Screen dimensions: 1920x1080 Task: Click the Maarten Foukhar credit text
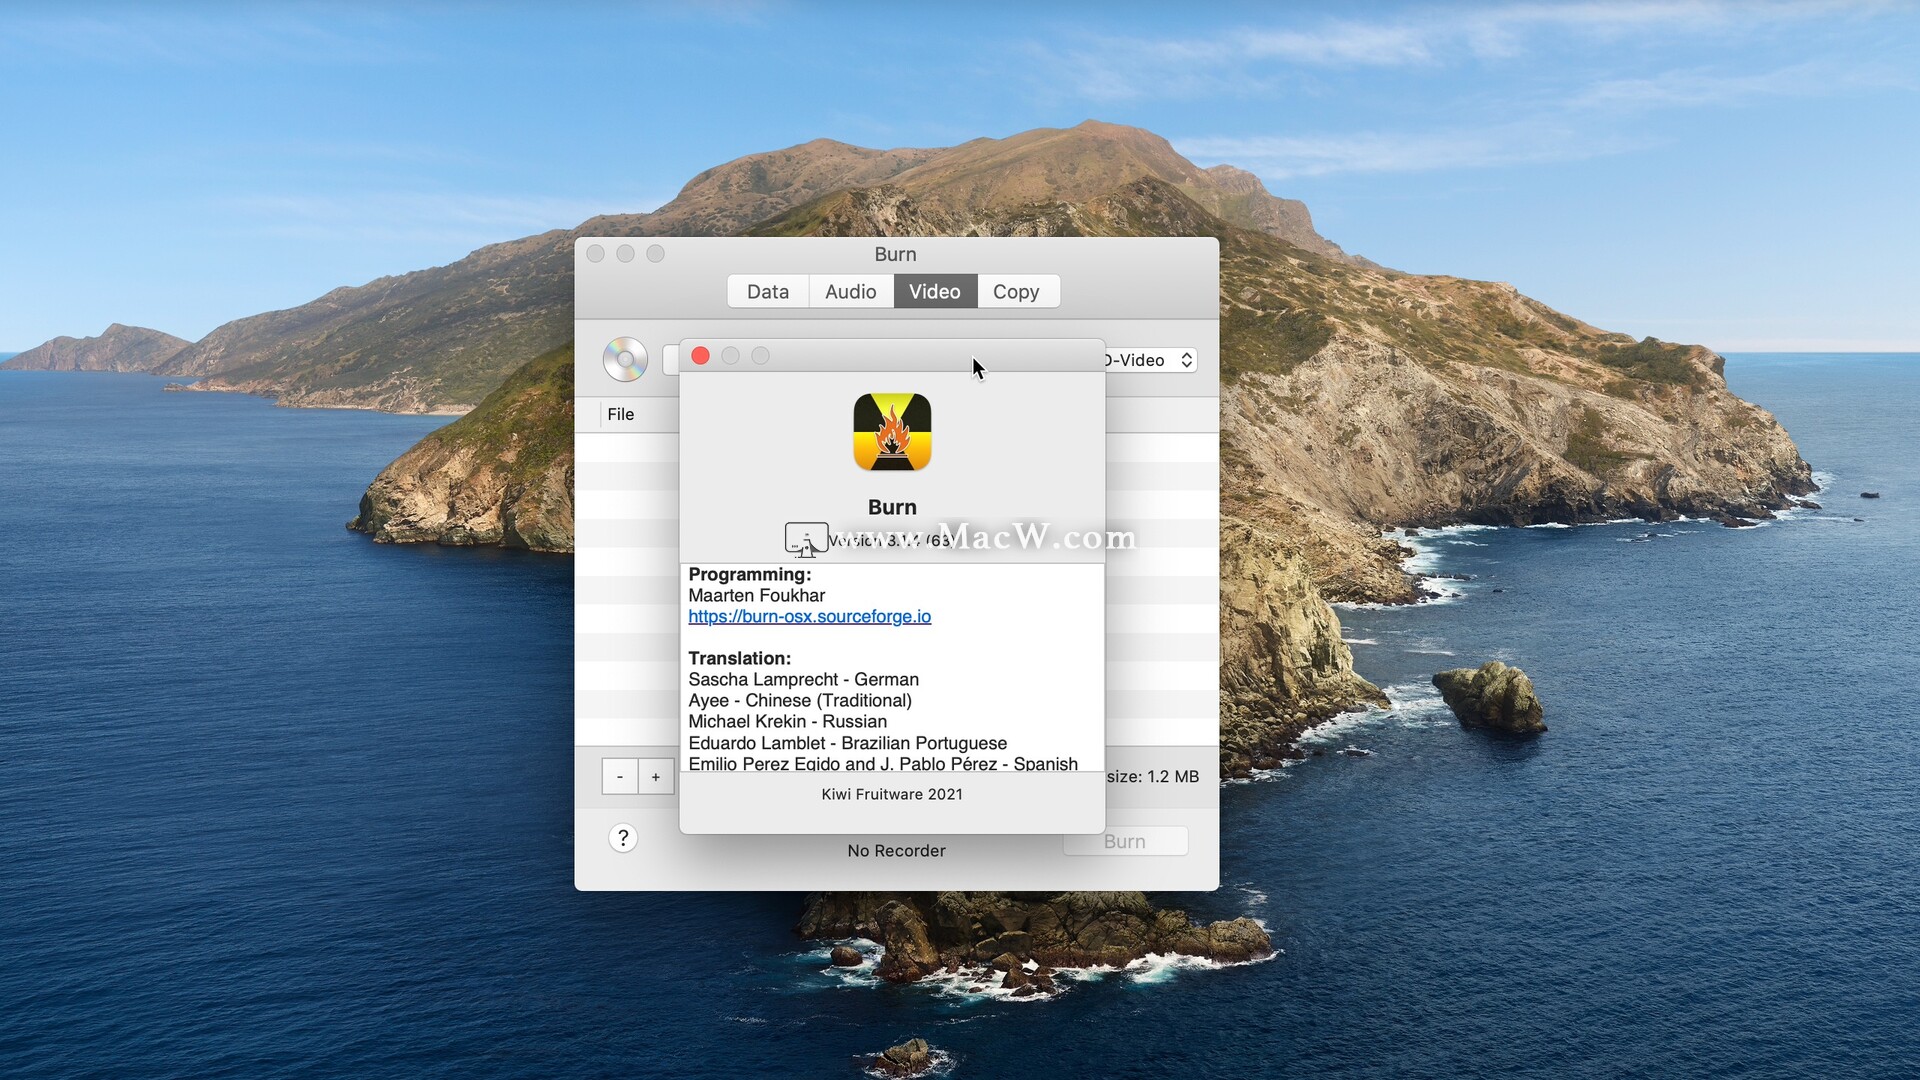point(757,595)
